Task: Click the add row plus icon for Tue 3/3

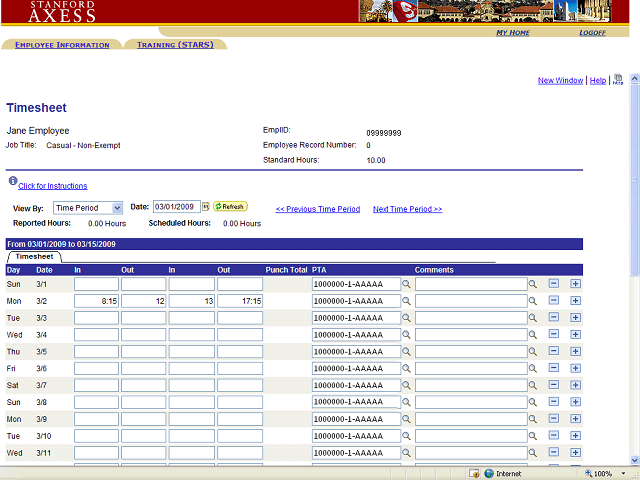Action: coord(575,318)
